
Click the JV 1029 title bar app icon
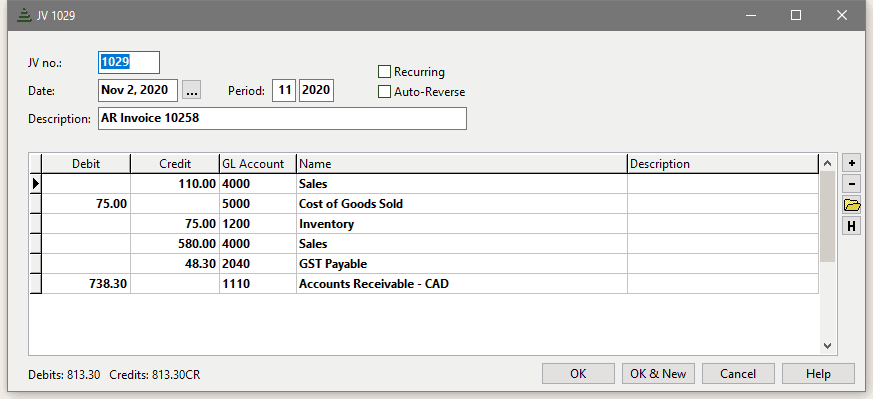(23, 16)
